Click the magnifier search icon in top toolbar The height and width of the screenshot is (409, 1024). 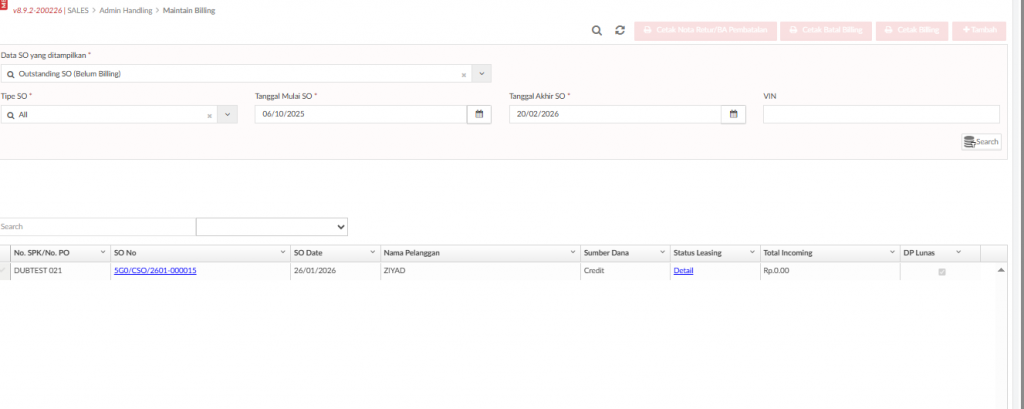597,31
